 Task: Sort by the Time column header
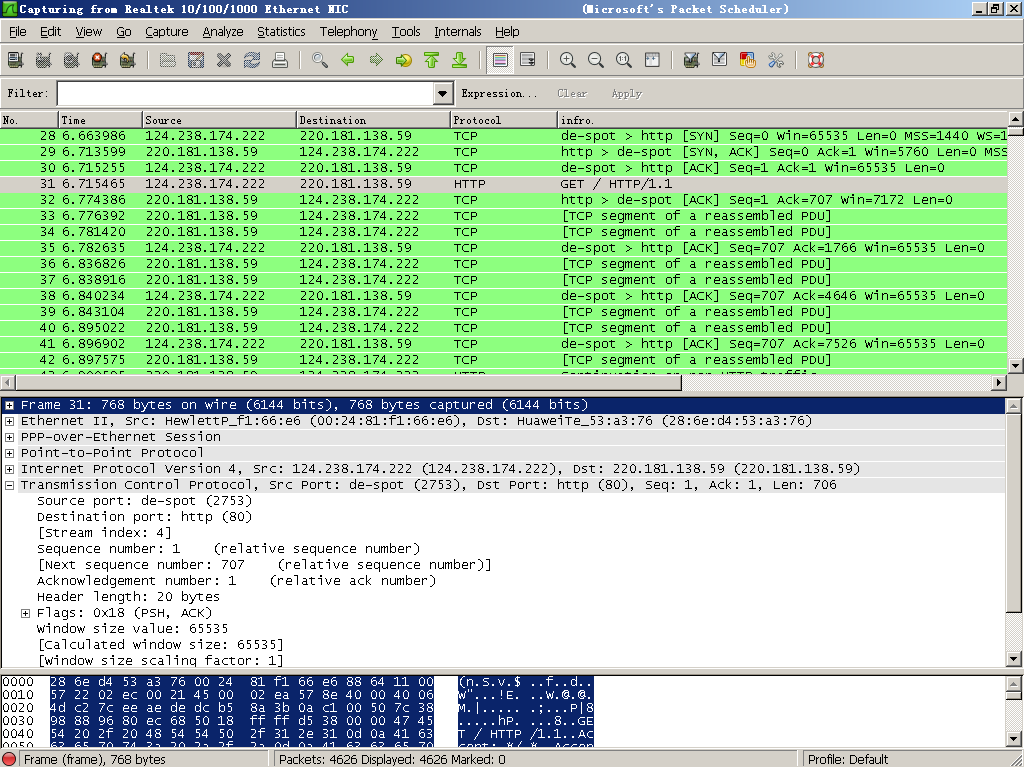100,120
